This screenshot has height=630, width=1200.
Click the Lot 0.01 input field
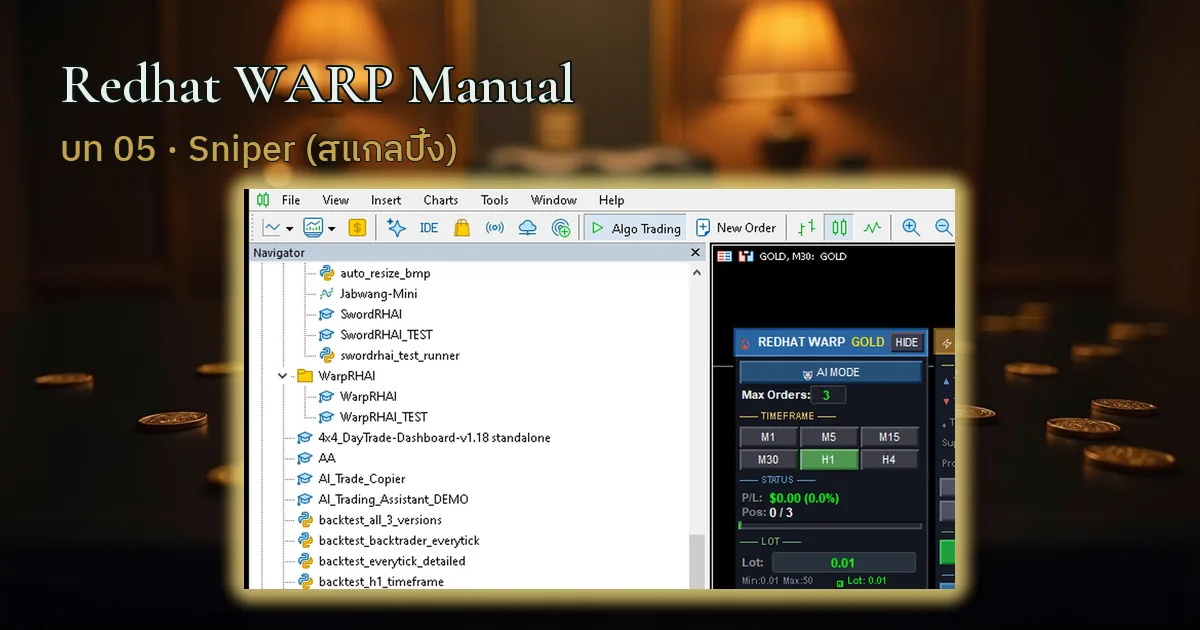tap(843, 563)
